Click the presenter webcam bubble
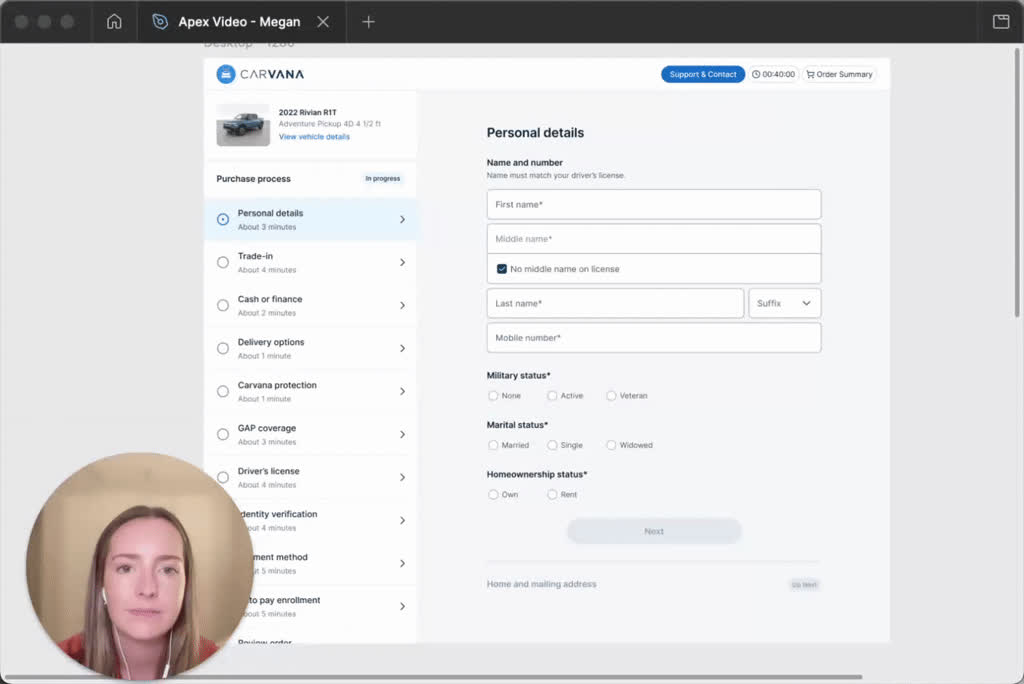This screenshot has height=684, width=1024. 139,566
